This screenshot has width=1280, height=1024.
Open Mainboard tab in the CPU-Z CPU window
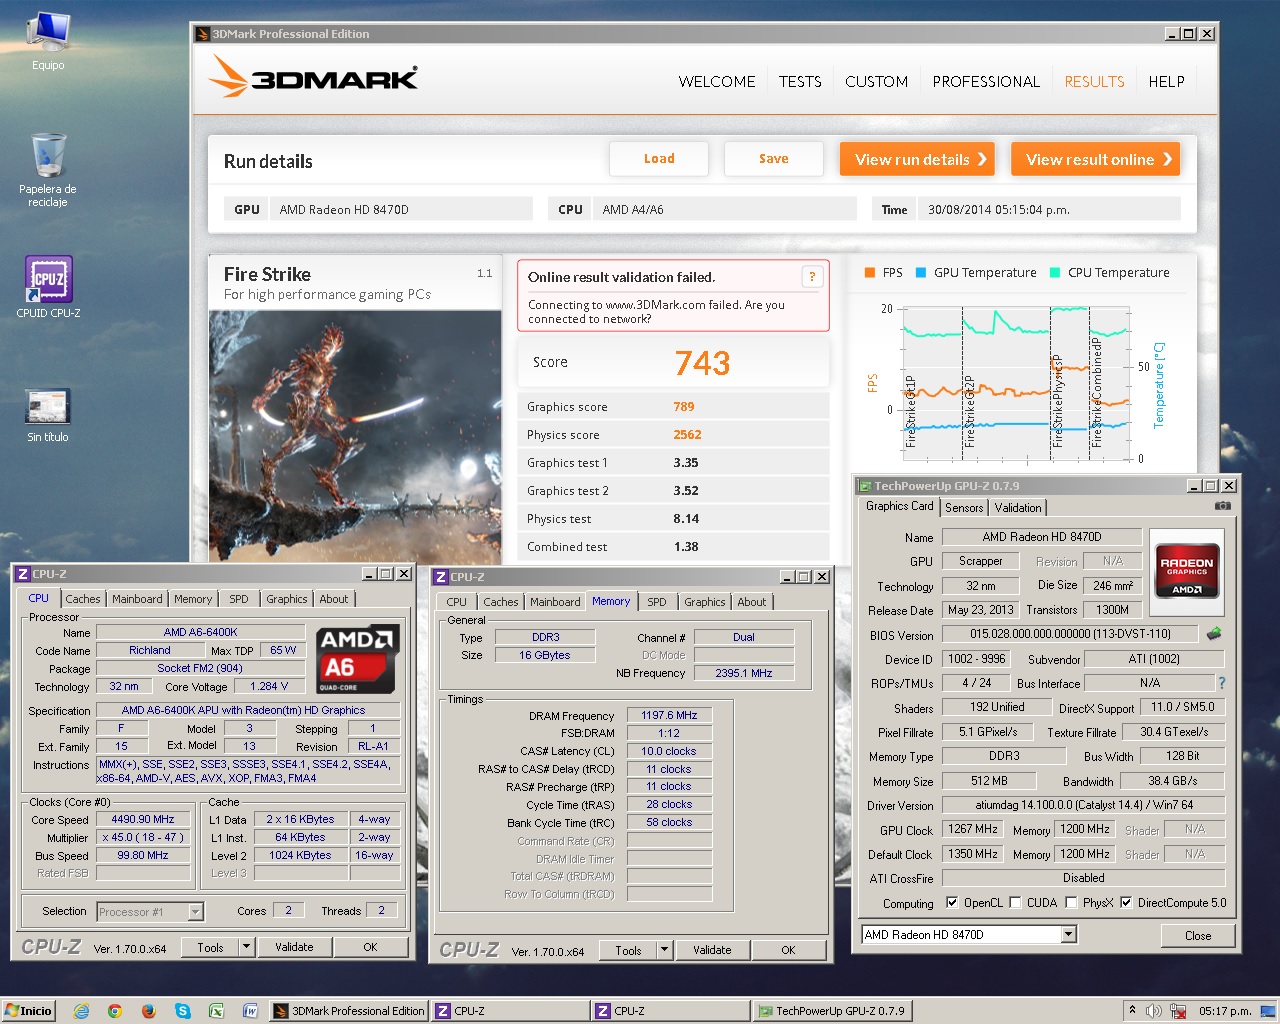(x=137, y=599)
